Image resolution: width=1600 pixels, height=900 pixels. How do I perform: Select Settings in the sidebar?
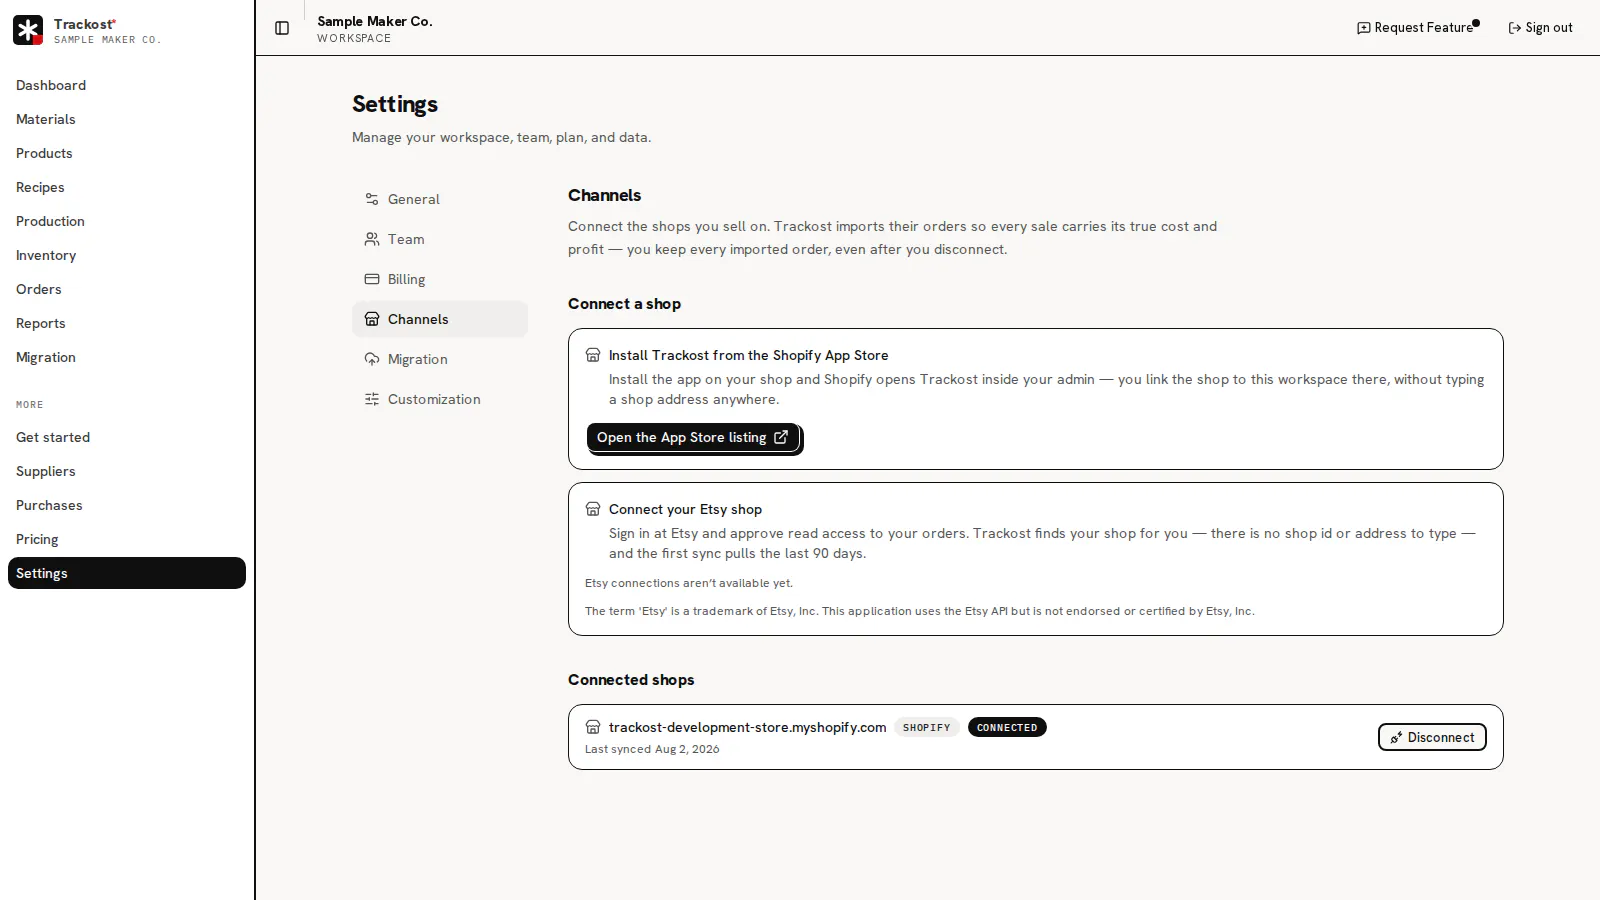click(x=127, y=573)
